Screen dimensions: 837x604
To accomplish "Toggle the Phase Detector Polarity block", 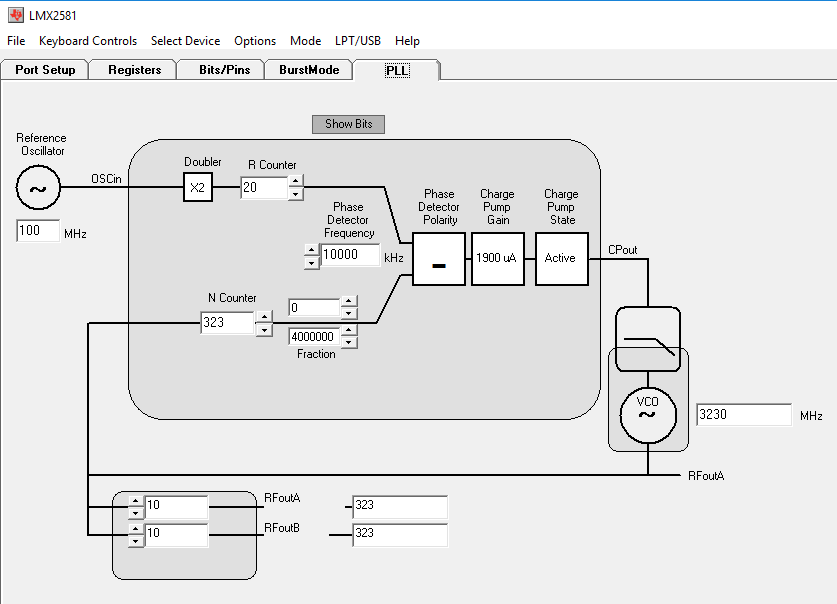I will tap(439, 259).
